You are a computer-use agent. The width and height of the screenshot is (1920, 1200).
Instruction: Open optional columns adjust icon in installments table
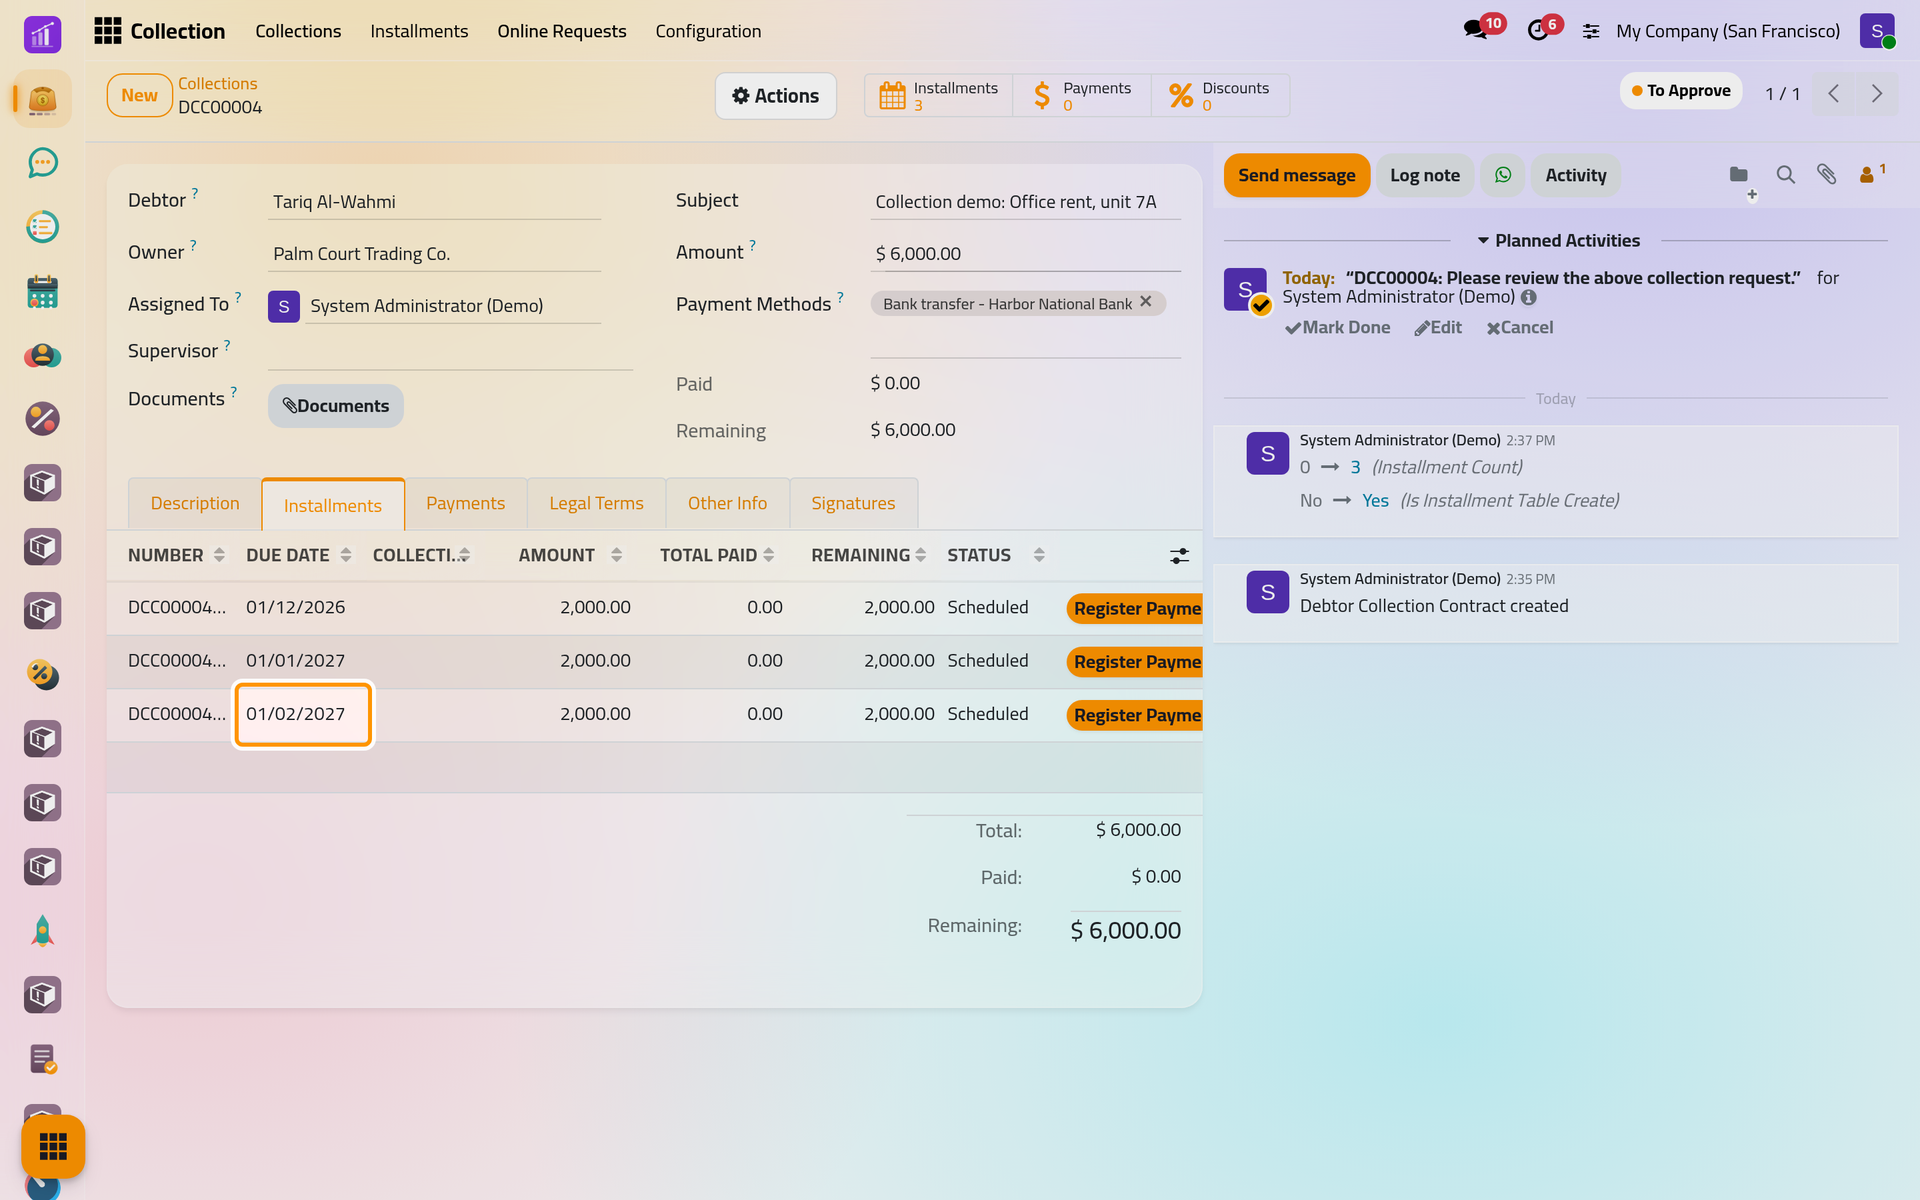1180,556
